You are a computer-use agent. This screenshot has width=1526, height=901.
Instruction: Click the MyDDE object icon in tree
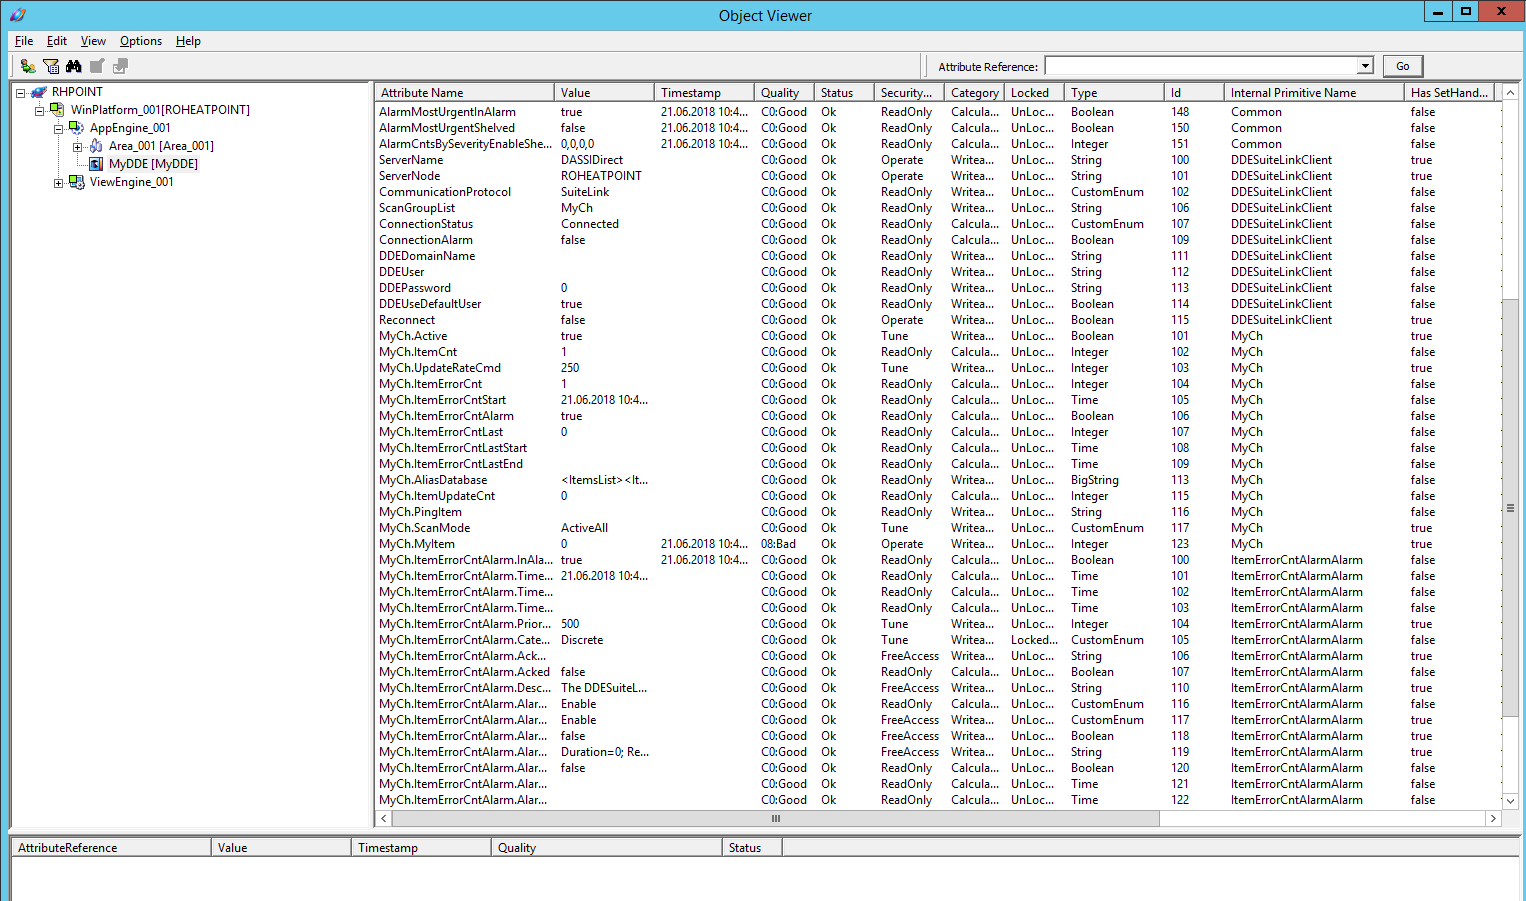pos(96,164)
